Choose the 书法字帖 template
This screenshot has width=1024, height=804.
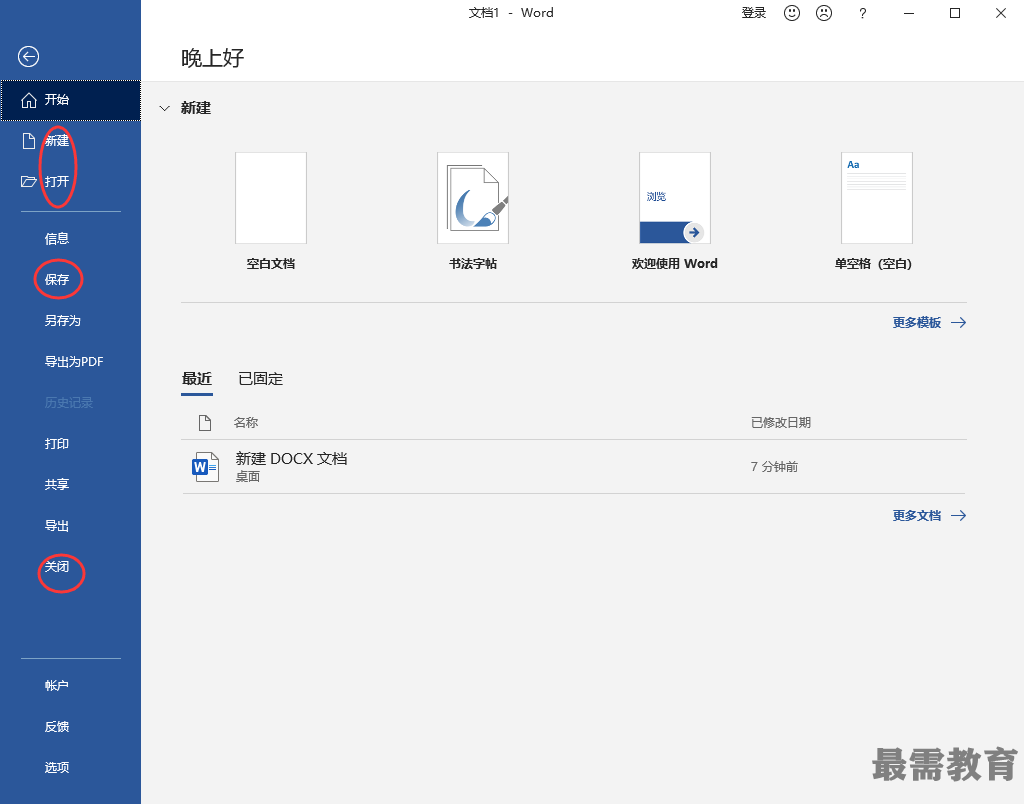[473, 211]
